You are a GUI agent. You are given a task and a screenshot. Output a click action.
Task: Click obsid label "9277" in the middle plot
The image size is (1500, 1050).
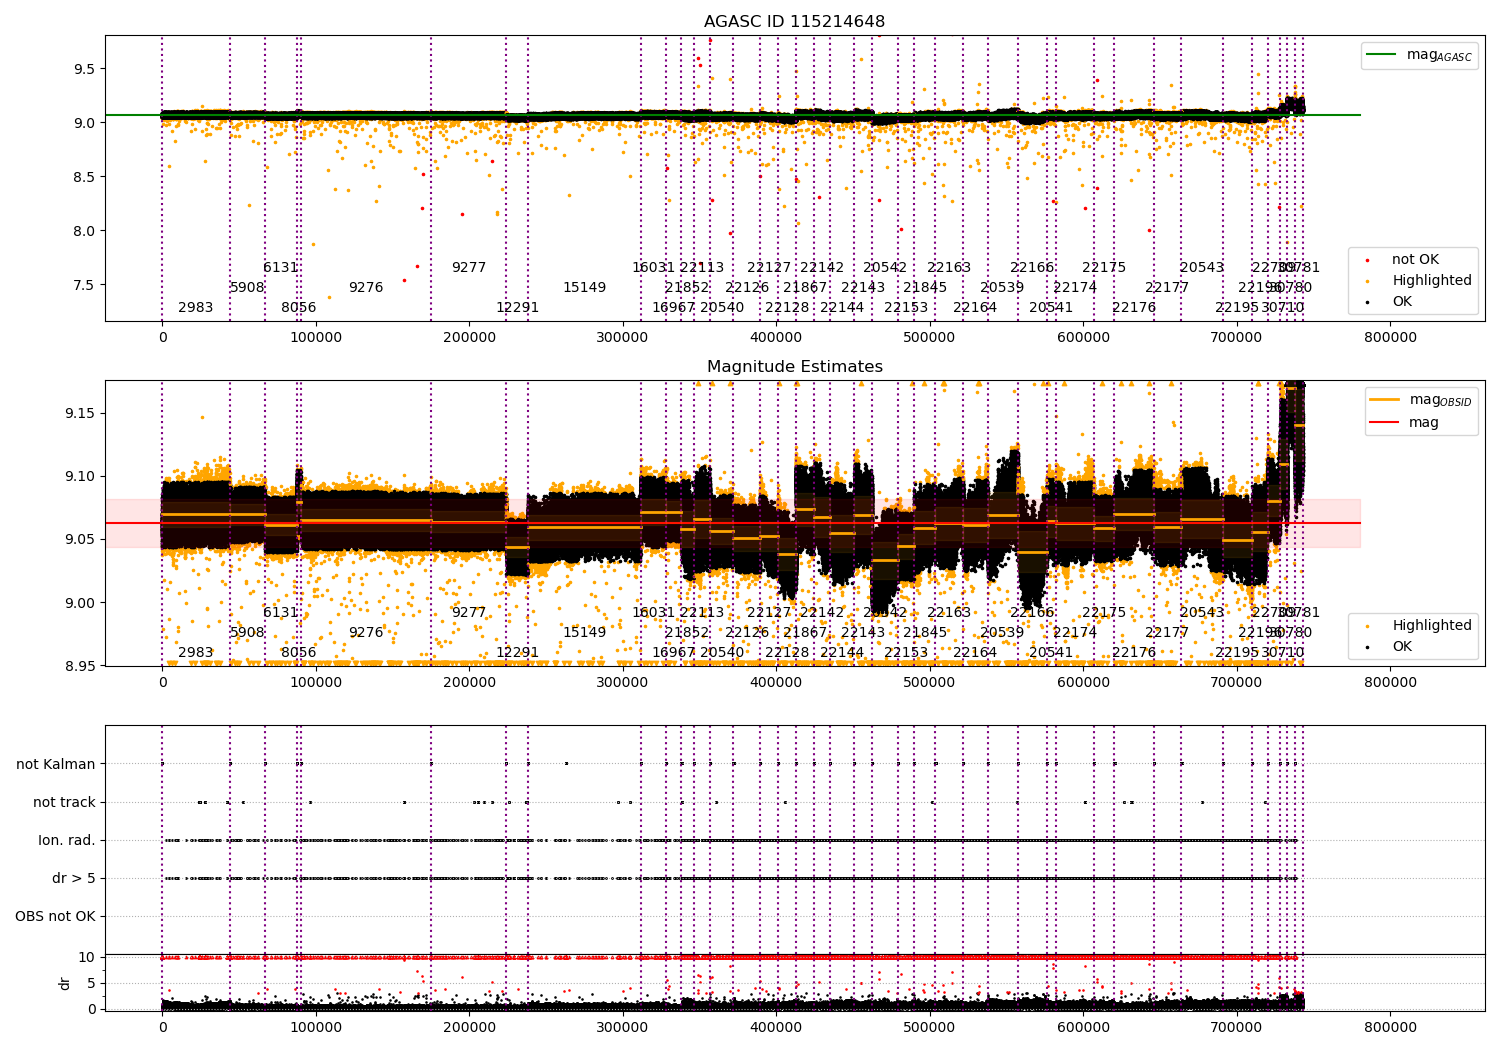point(469,613)
